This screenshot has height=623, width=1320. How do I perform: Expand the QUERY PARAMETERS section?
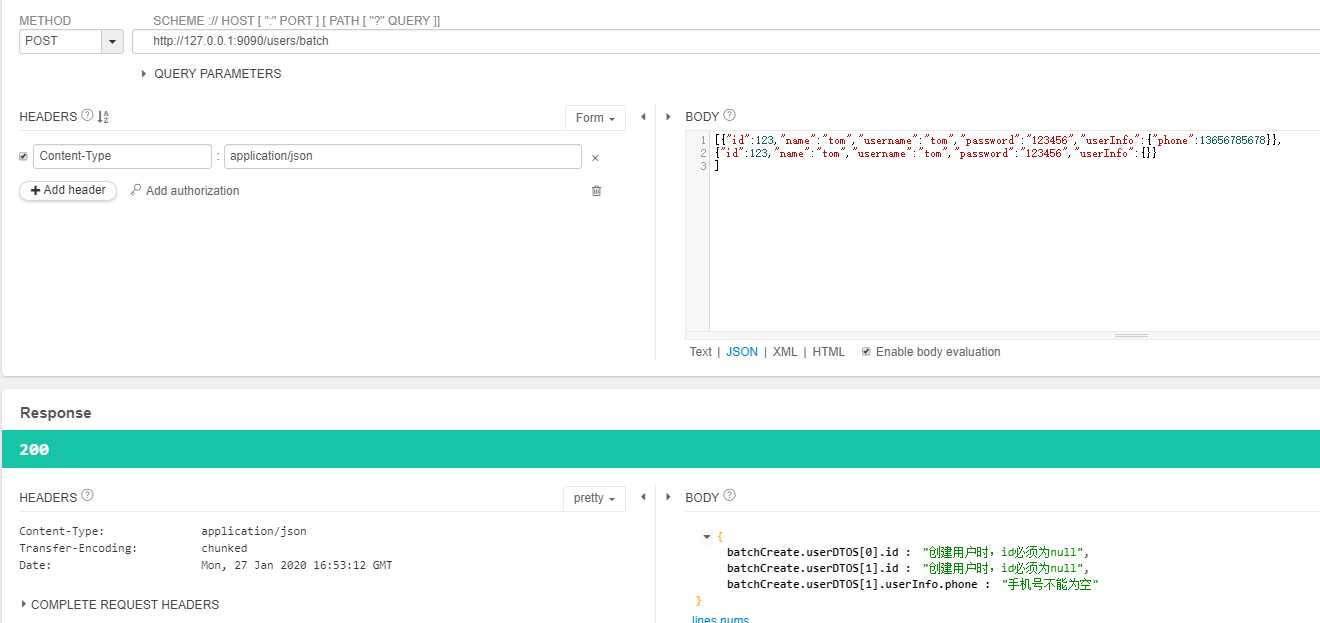(x=211, y=74)
